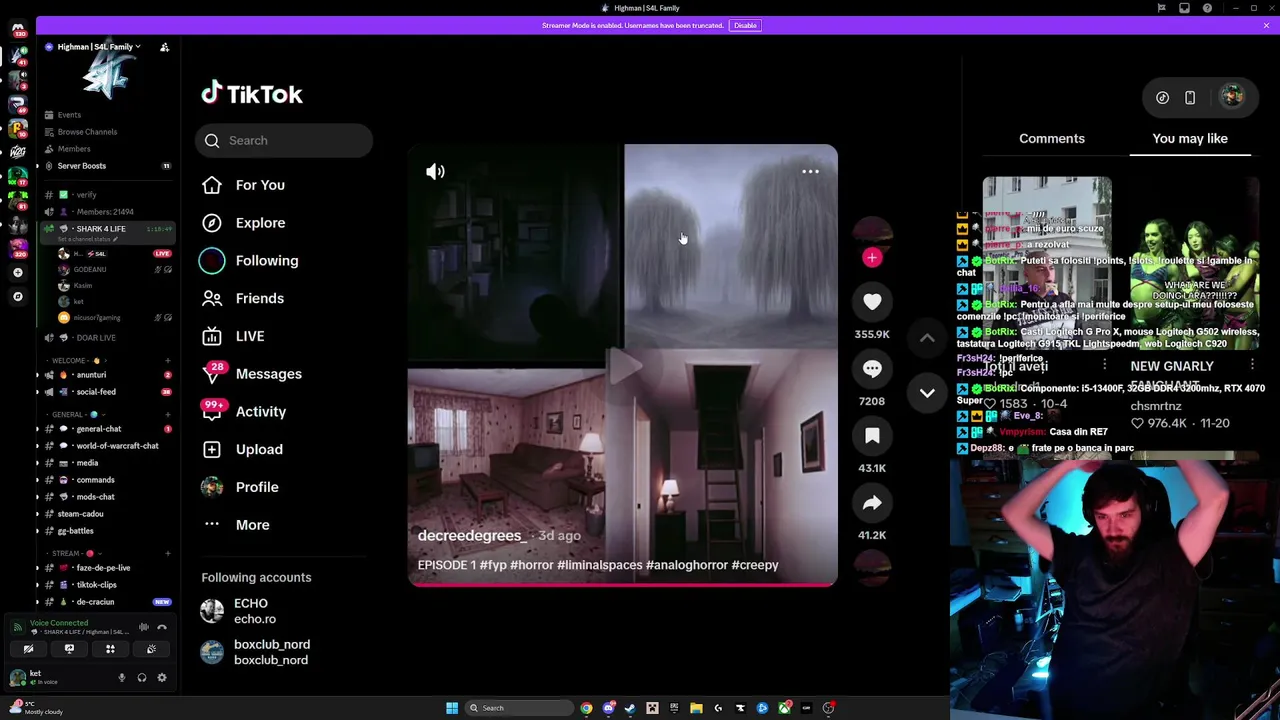Open Discord activities launcher icon
The image size is (1280, 720).
110,650
